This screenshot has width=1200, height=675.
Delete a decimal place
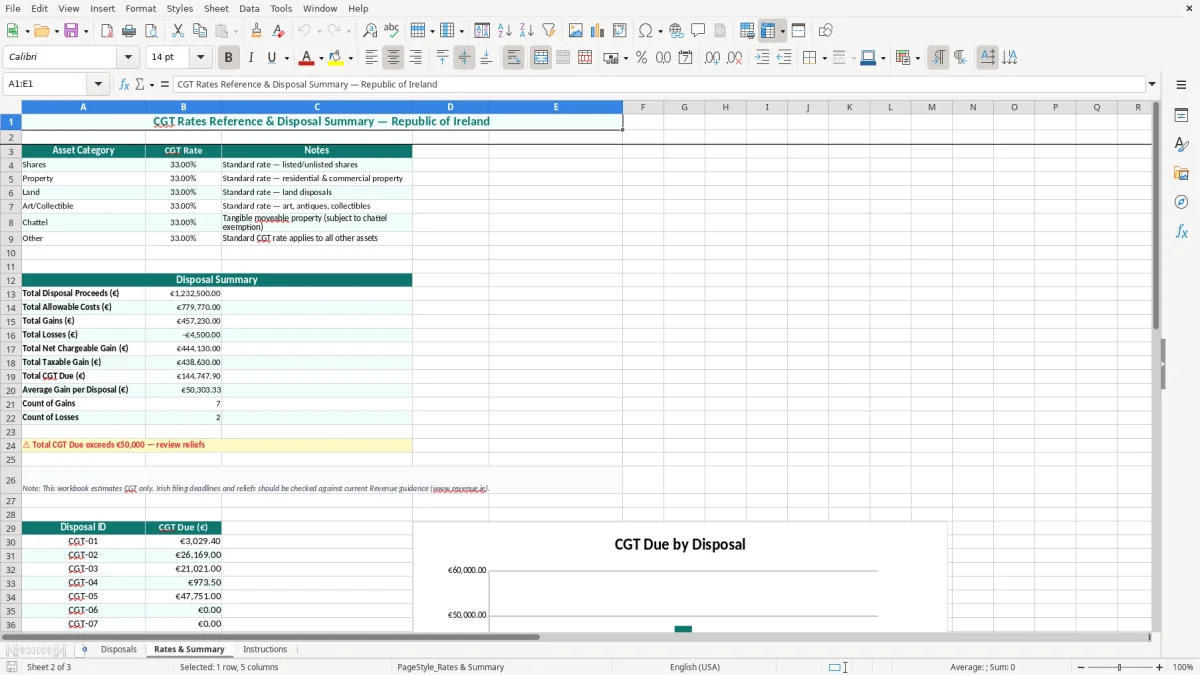(x=735, y=58)
